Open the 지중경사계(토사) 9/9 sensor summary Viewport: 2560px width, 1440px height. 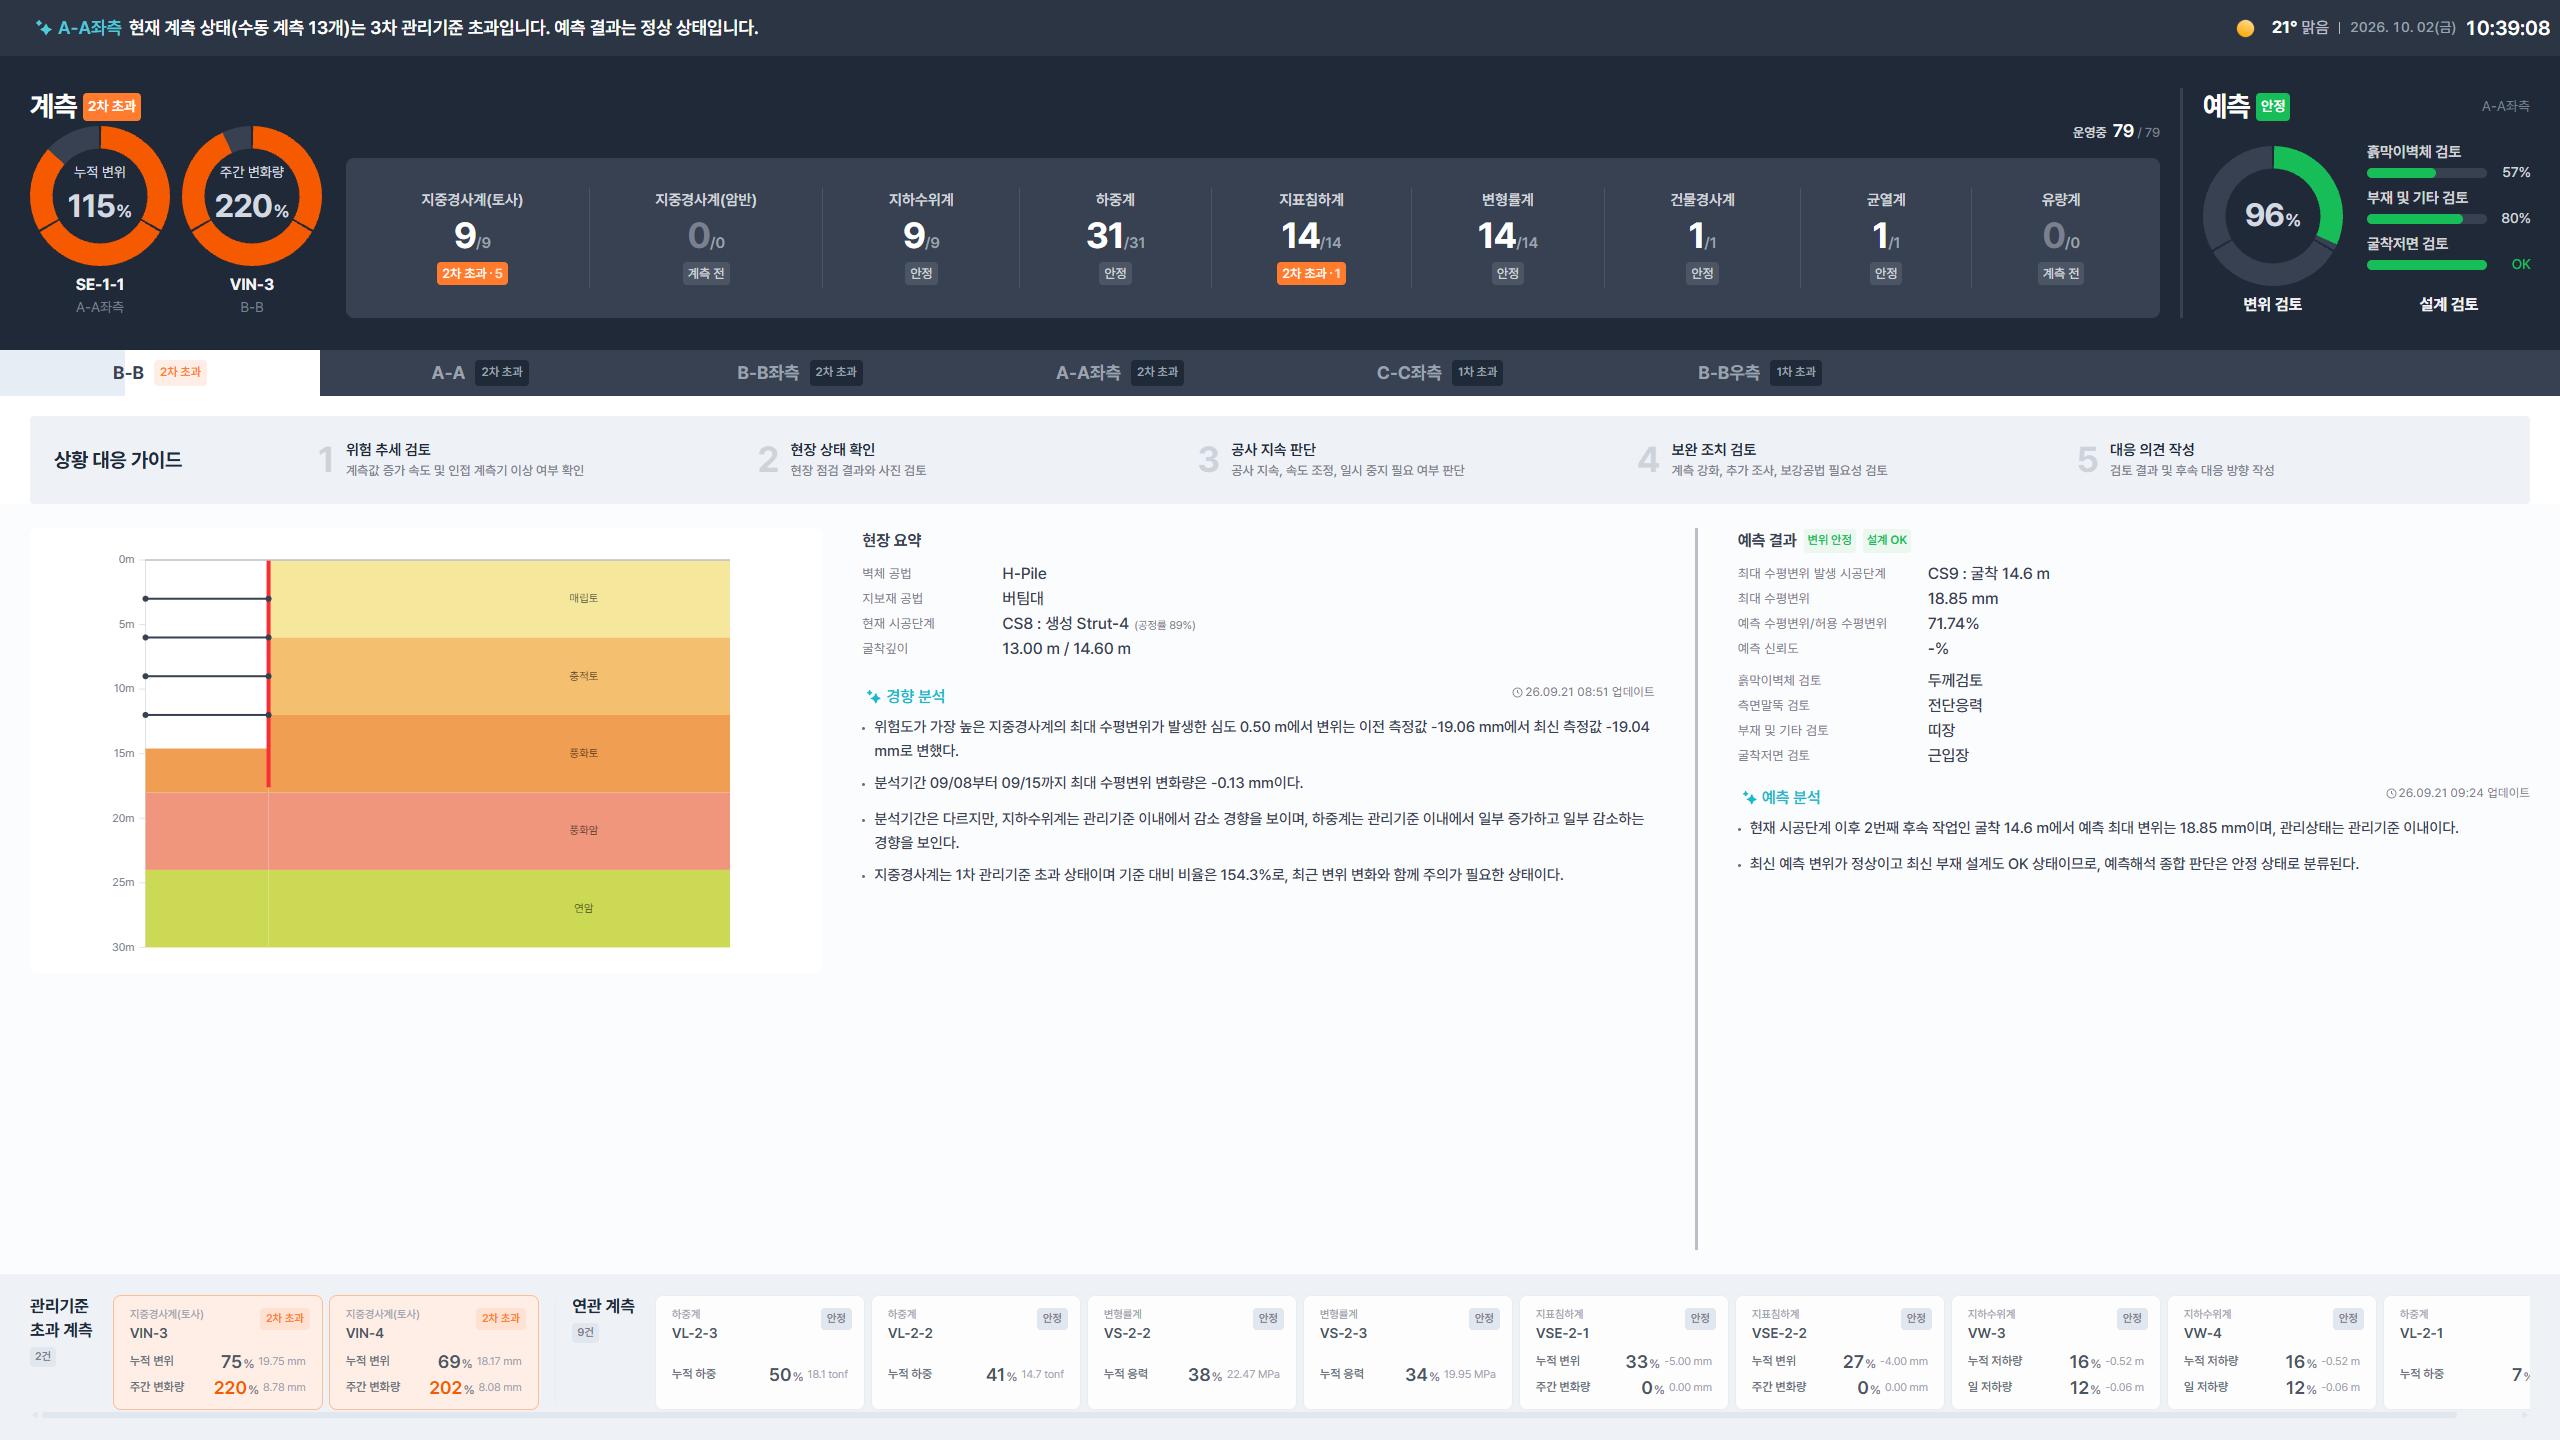(472, 238)
